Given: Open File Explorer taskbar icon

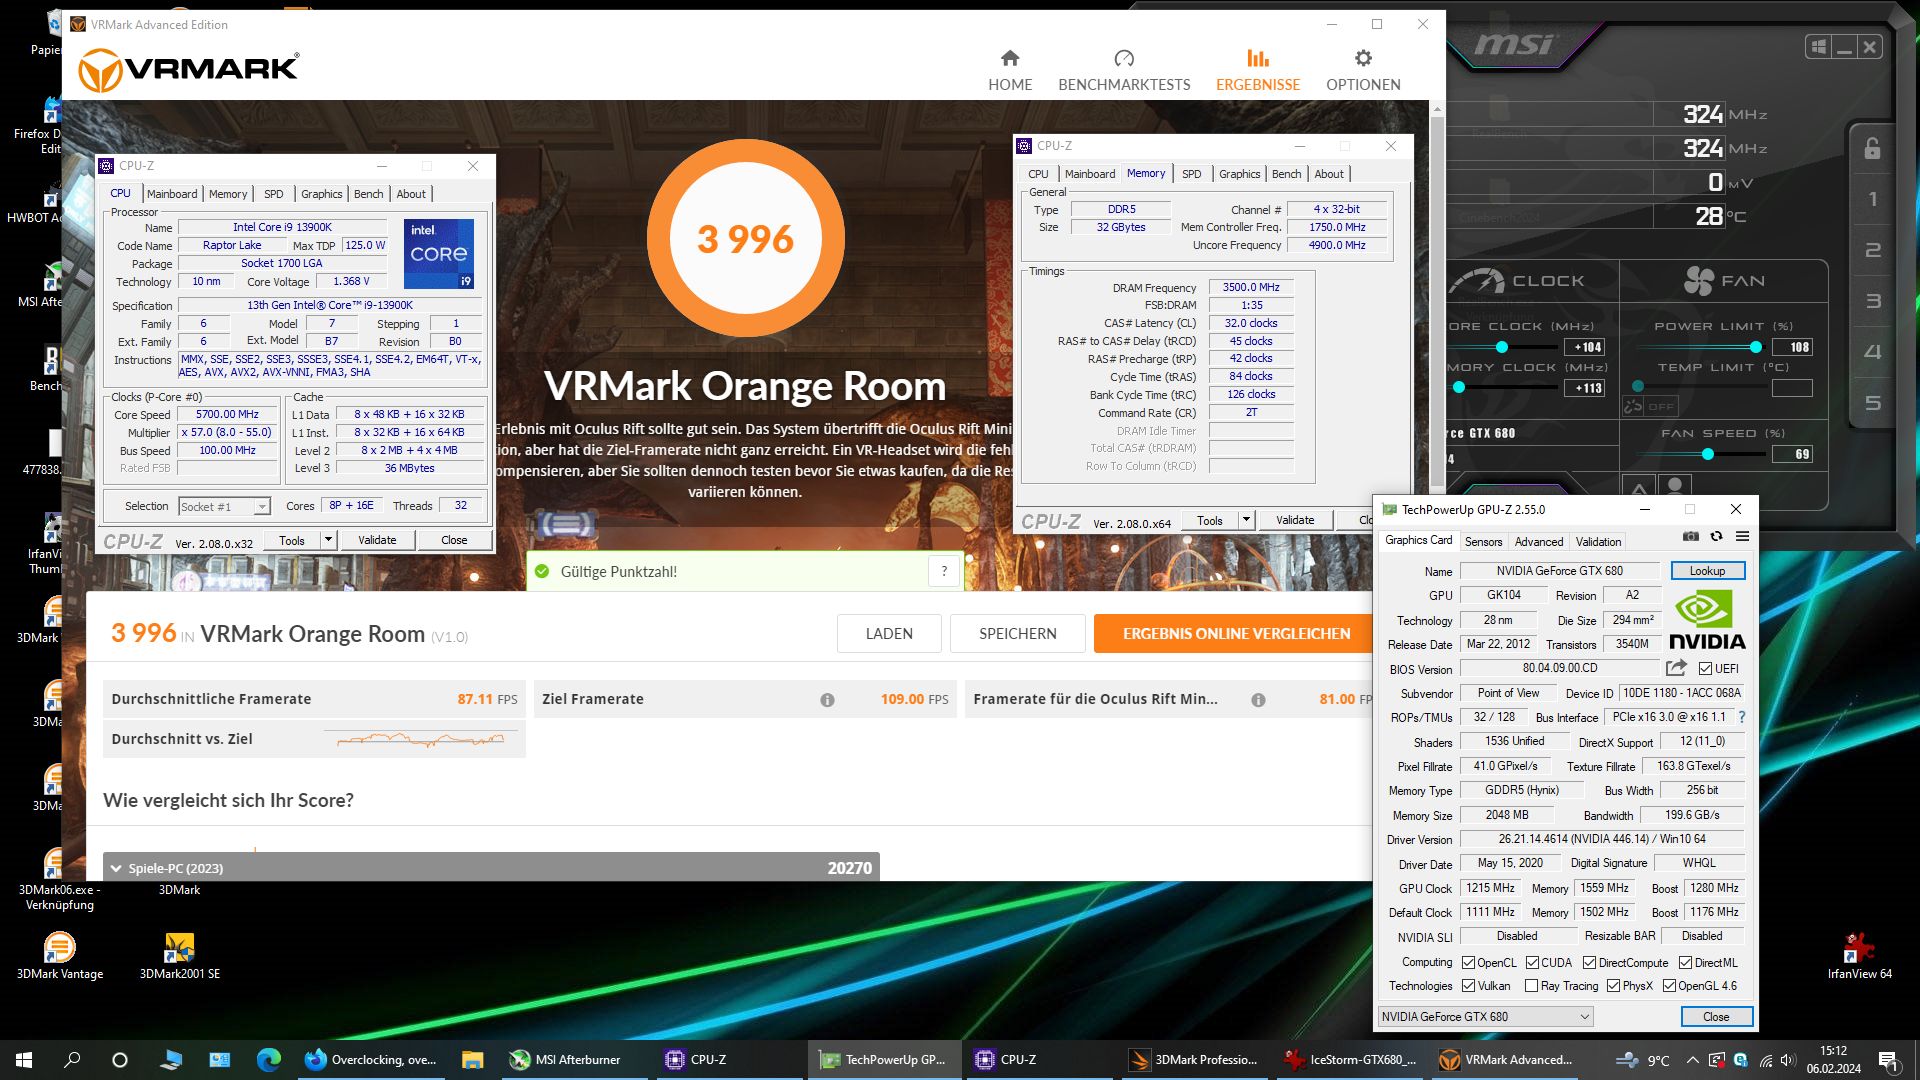Looking at the screenshot, I should tap(472, 1060).
